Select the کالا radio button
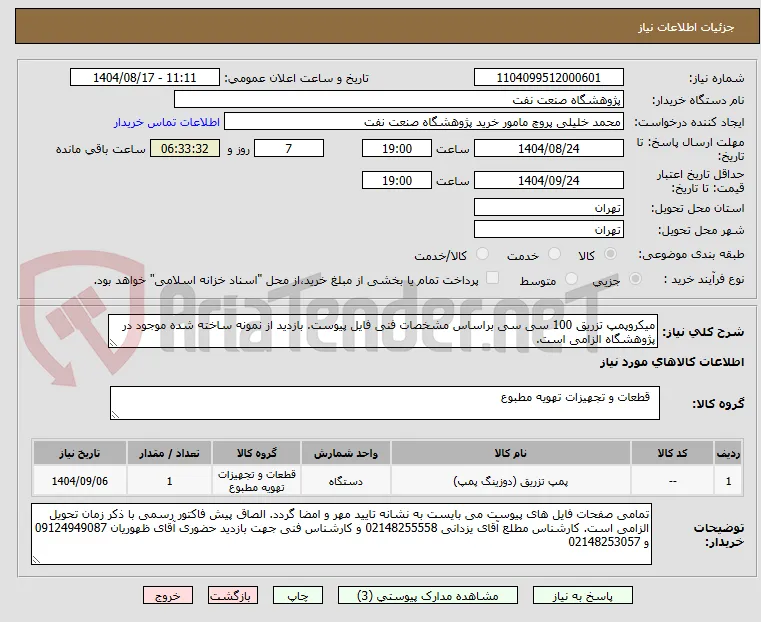The height and width of the screenshot is (622, 761). [611, 254]
